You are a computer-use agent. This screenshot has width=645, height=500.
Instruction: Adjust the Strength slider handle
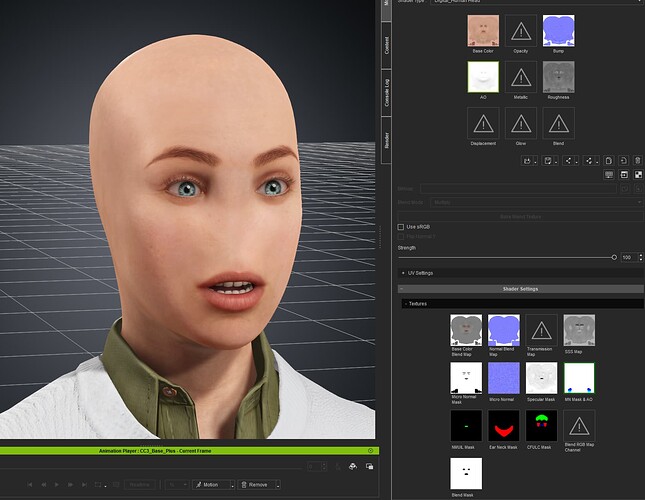614,257
